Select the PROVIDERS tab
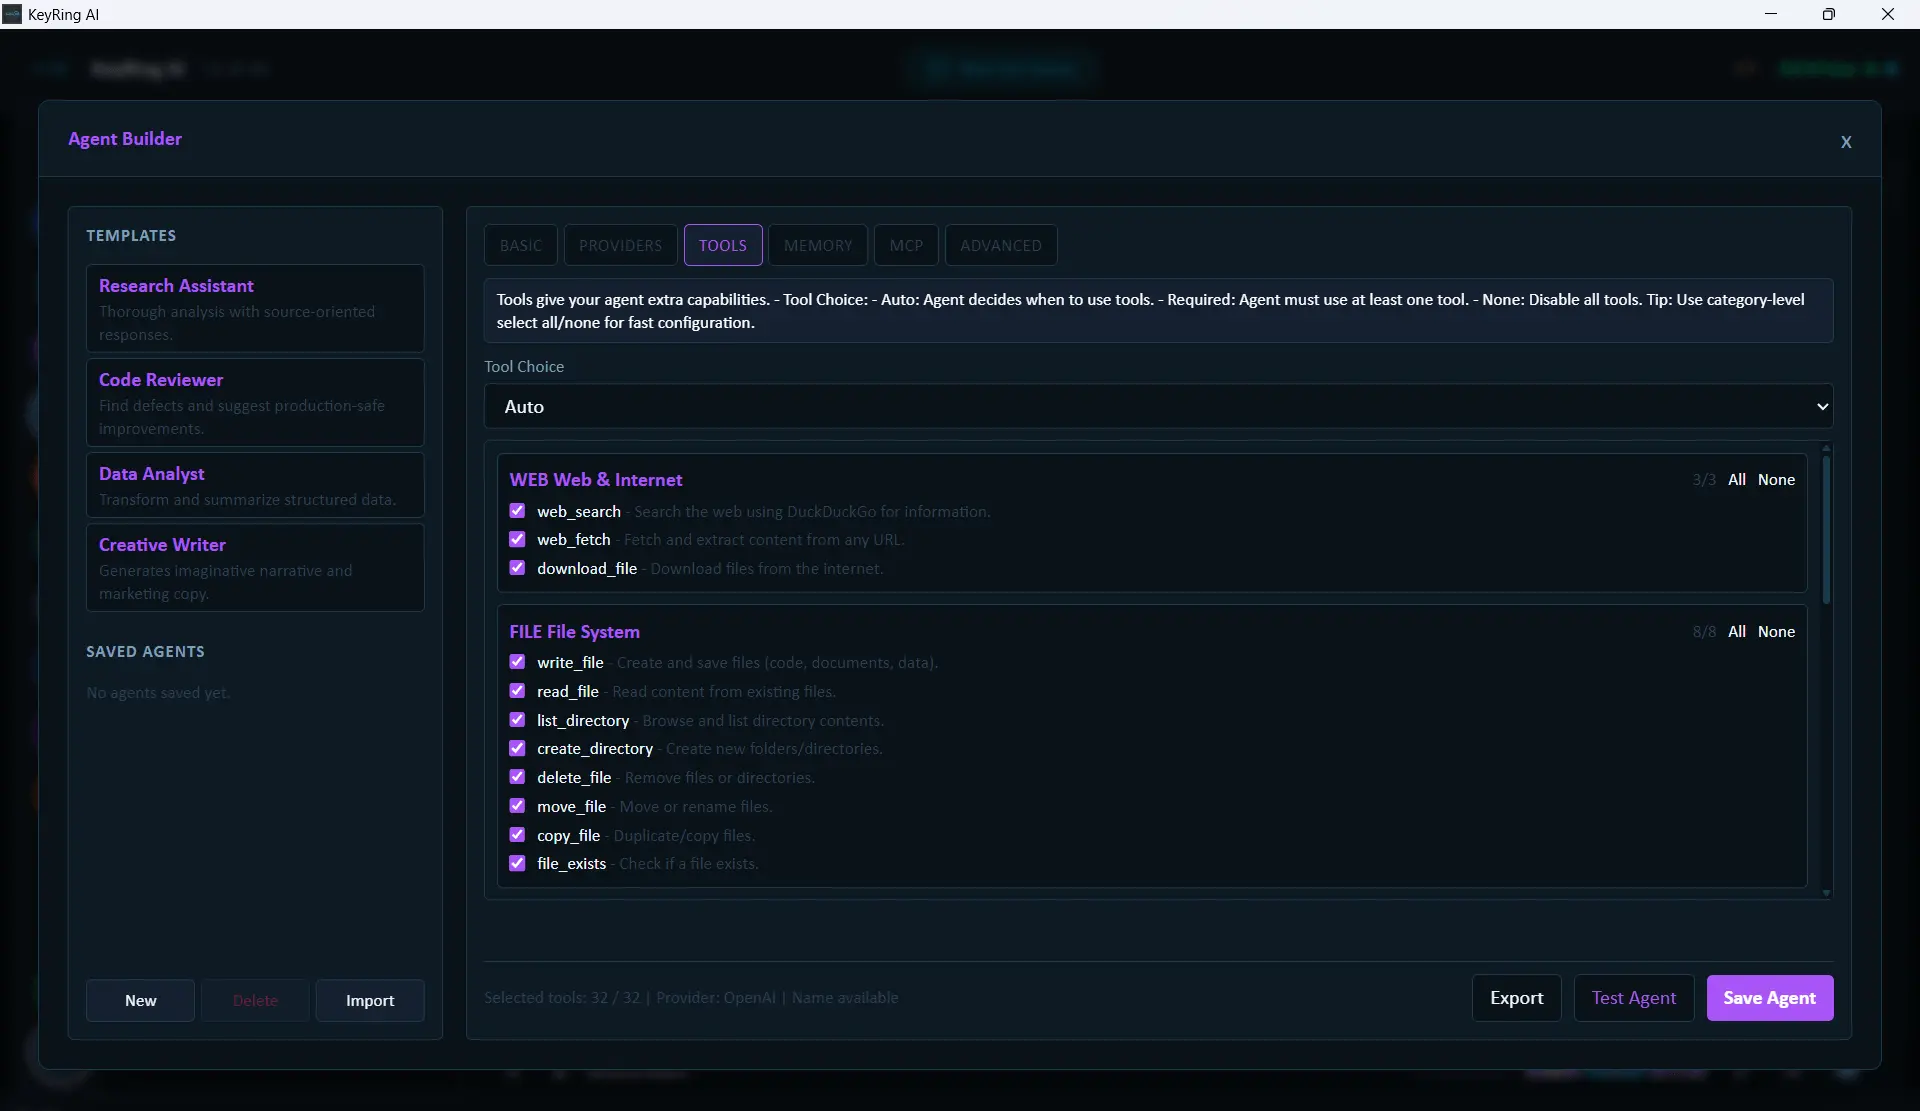This screenshot has height=1111, width=1920. [x=620, y=245]
